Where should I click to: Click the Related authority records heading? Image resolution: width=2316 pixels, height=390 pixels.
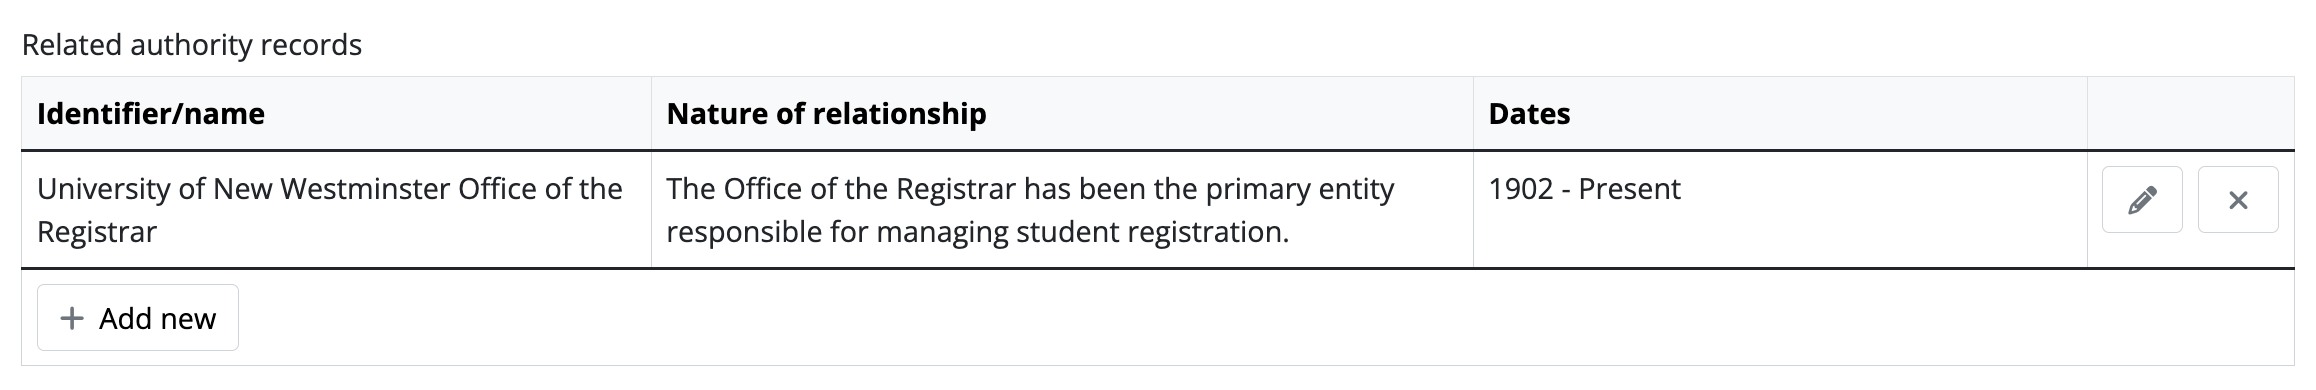(192, 45)
